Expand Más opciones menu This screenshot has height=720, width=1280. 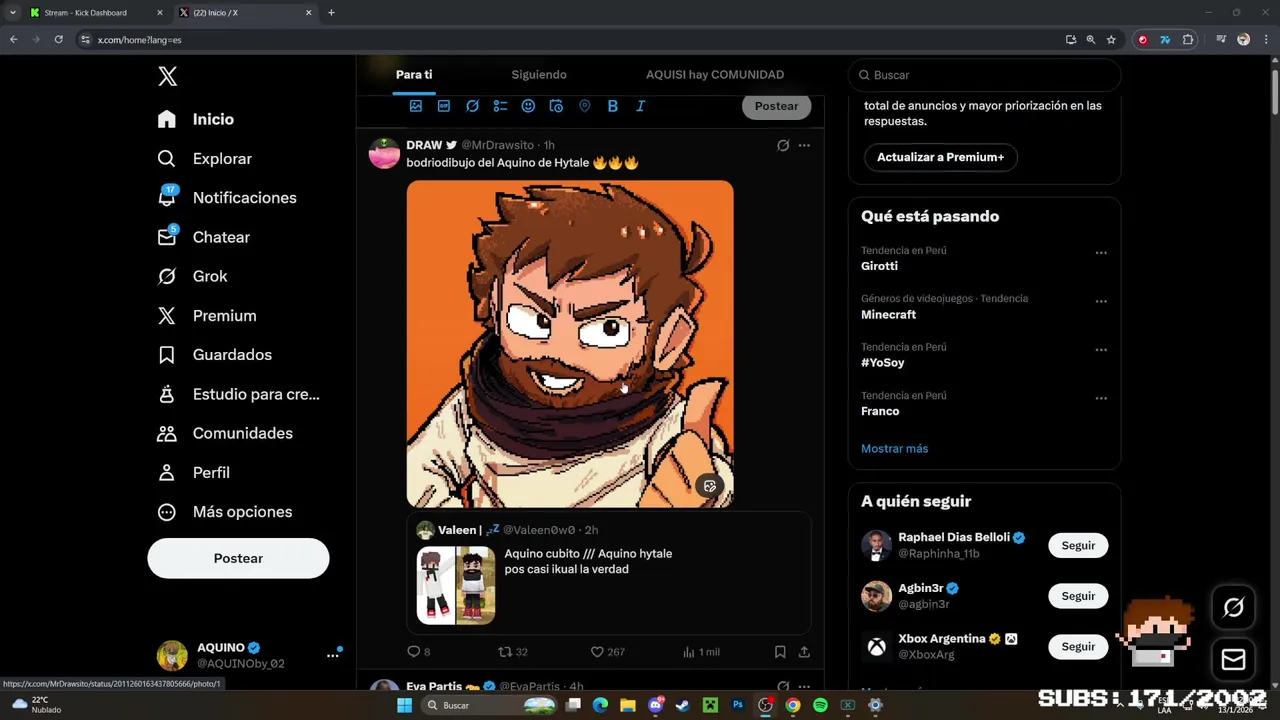click(x=225, y=511)
